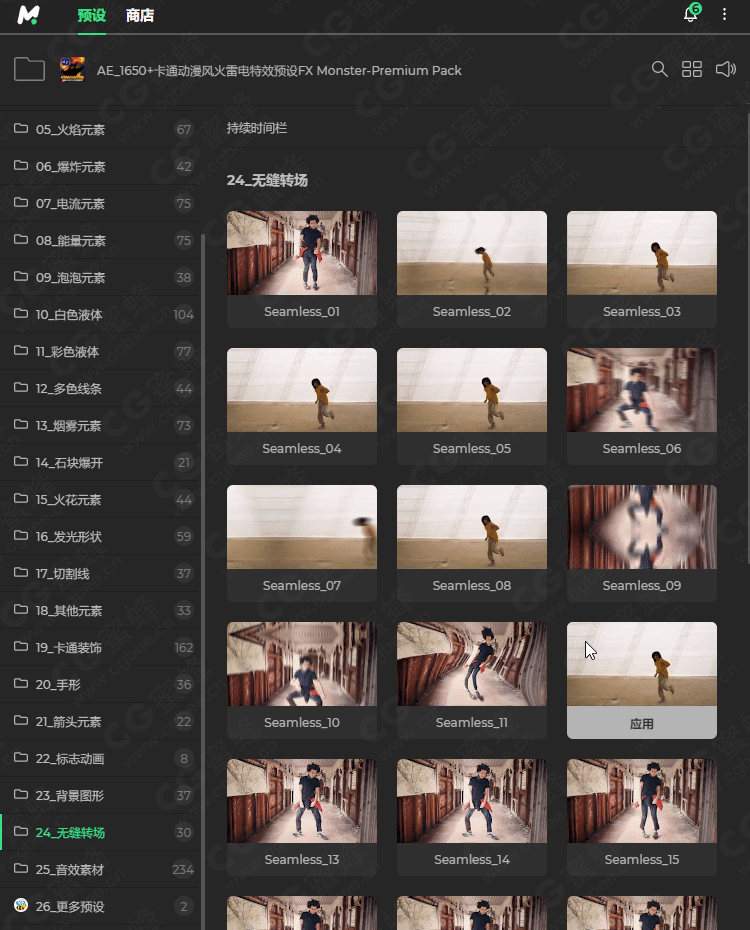Open category 09_泡泡元素
Screen dimensions: 750x930
tap(100, 278)
